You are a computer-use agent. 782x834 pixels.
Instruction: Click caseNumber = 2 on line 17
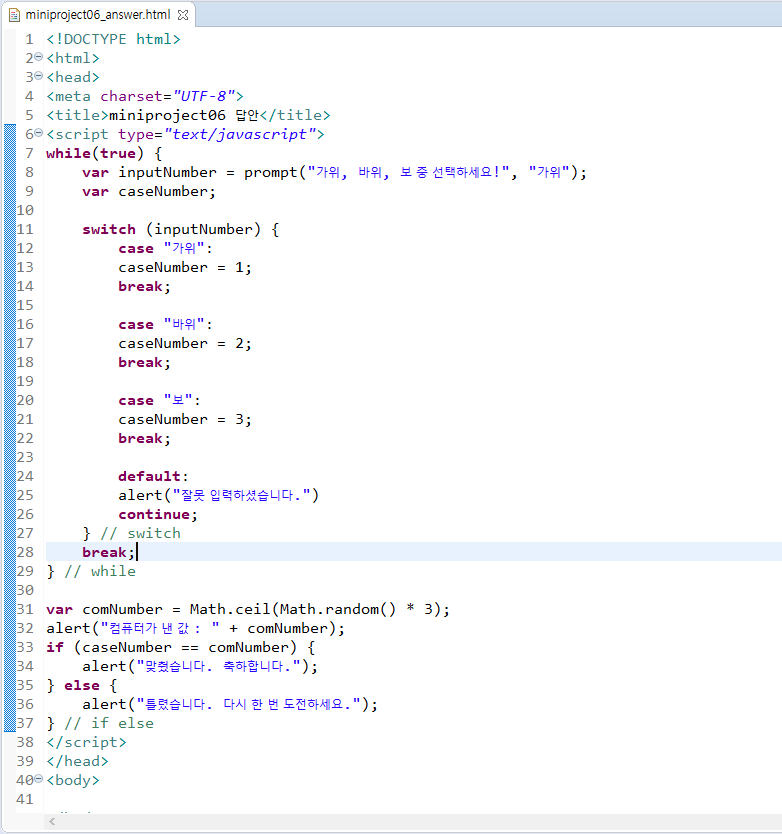pyautogui.click(x=185, y=344)
